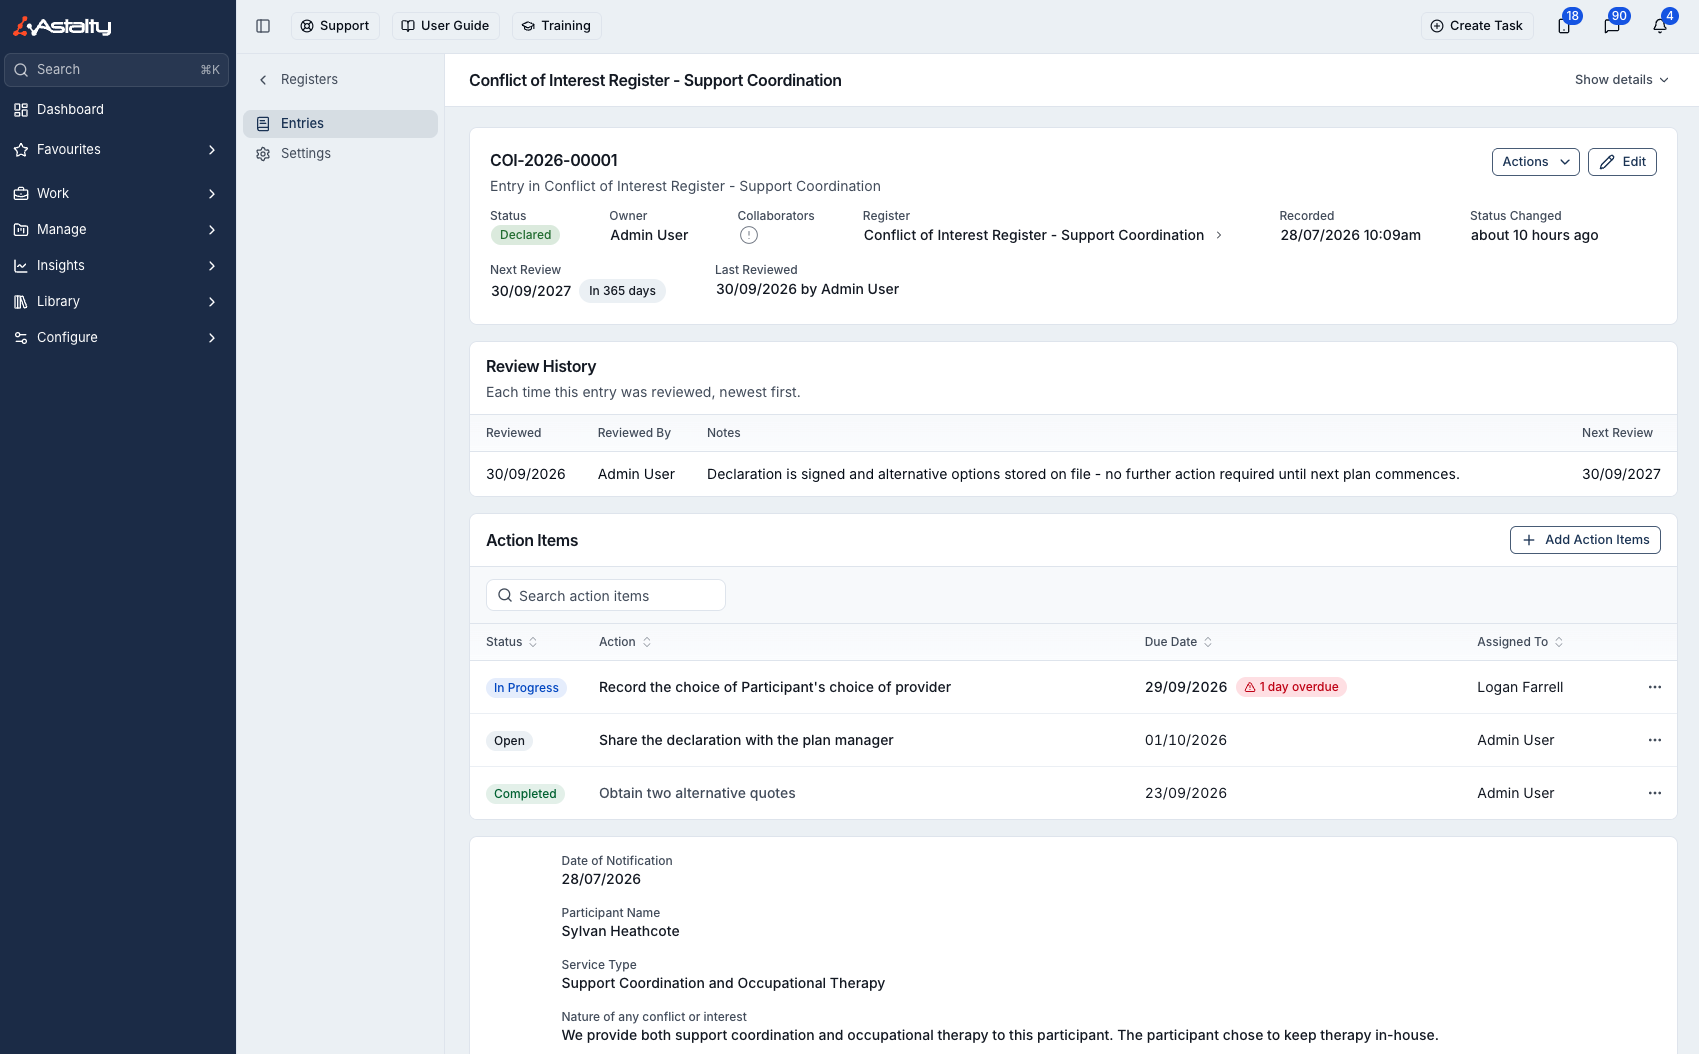Screen dimensions: 1699x1054
Task: Open Dashboard in sidebar
Action: pos(118,110)
